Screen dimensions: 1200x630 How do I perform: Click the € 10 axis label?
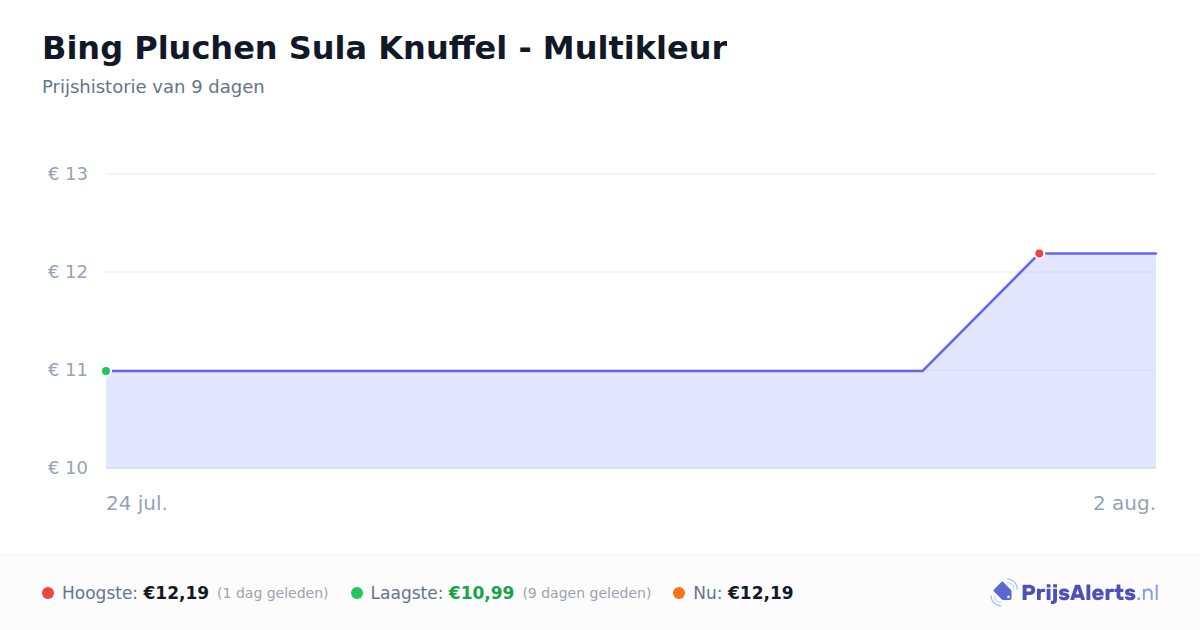pos(68,468)
